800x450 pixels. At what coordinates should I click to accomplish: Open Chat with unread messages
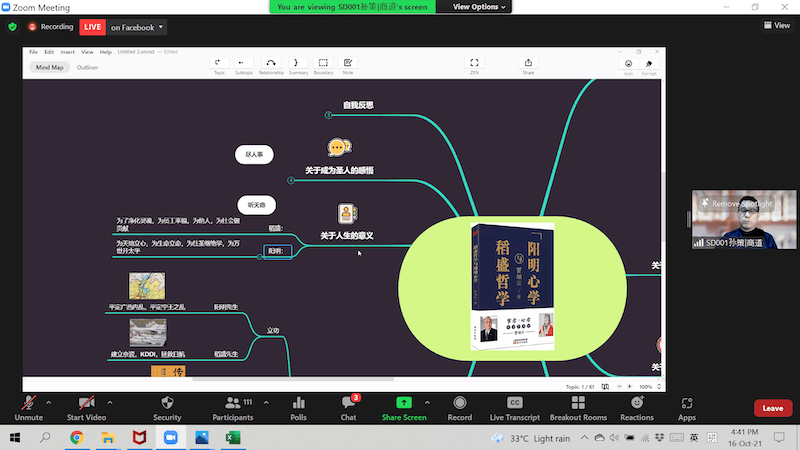348,406
